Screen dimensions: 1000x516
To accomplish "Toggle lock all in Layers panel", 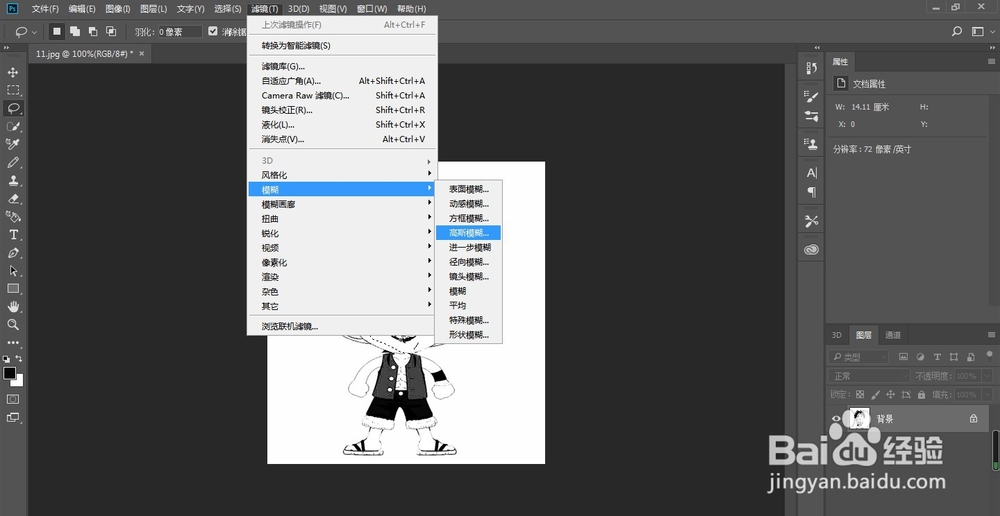I will pos(920,395).
